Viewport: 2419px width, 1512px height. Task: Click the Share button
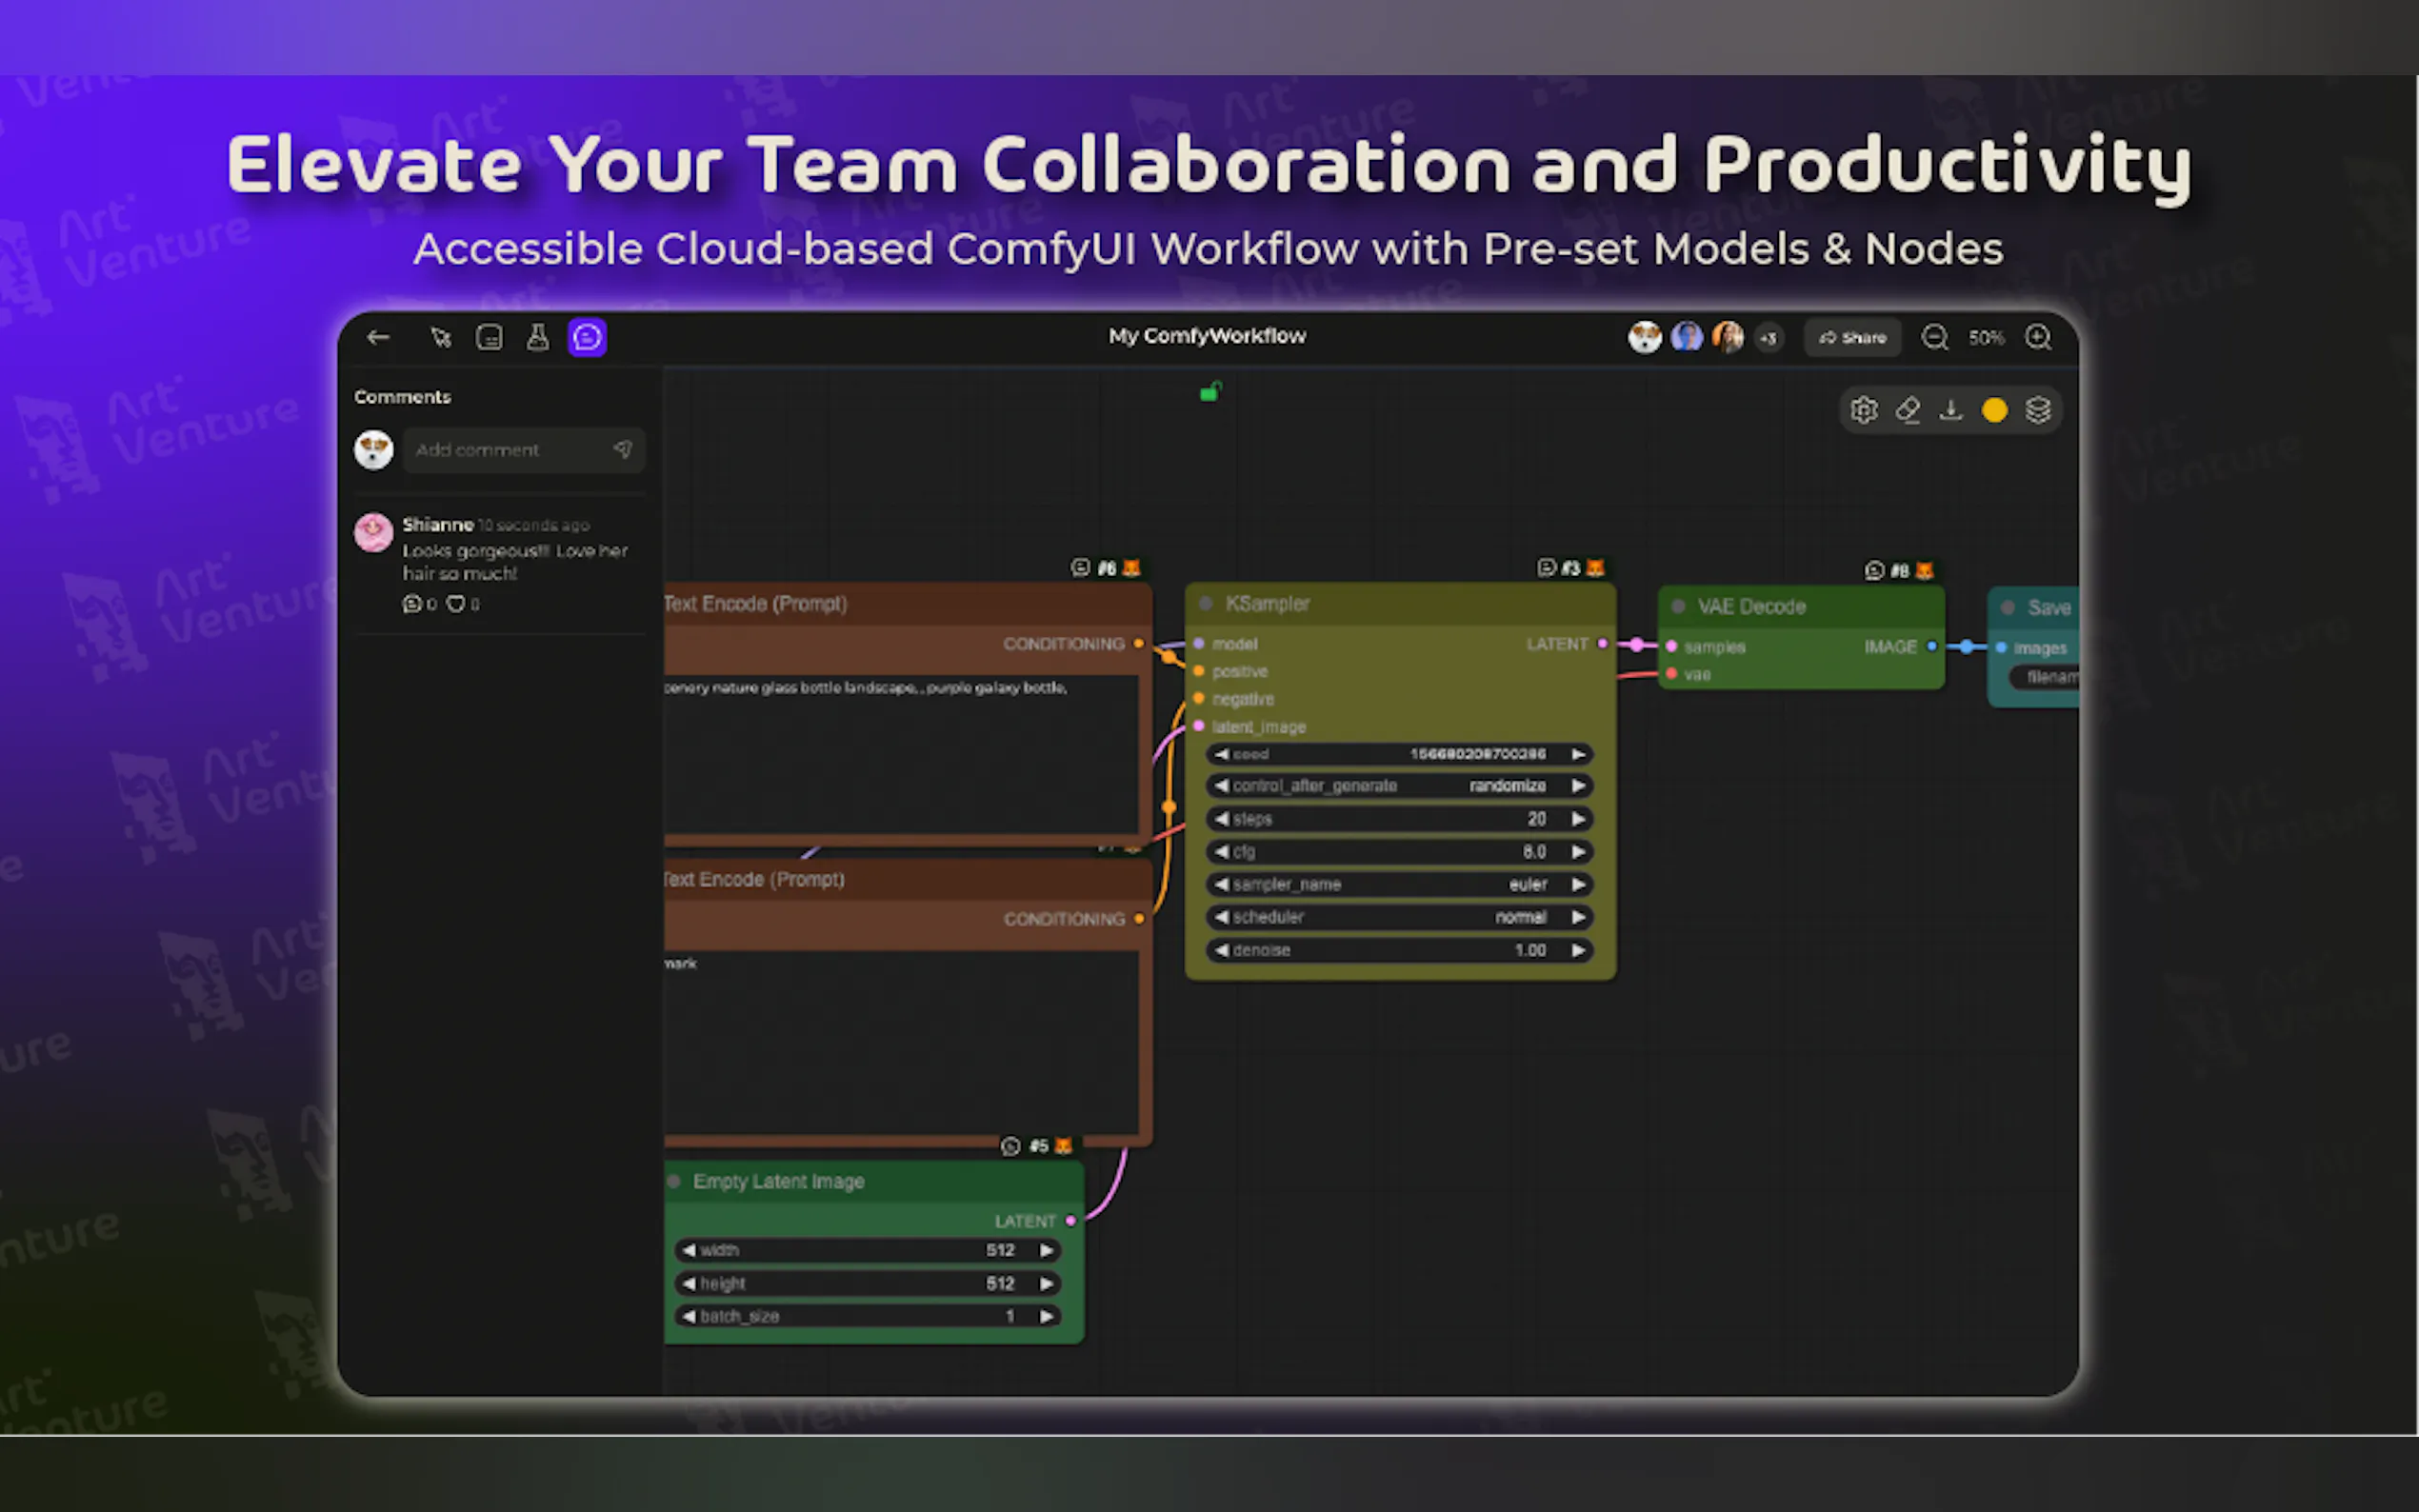click(x=1853, y=337)
